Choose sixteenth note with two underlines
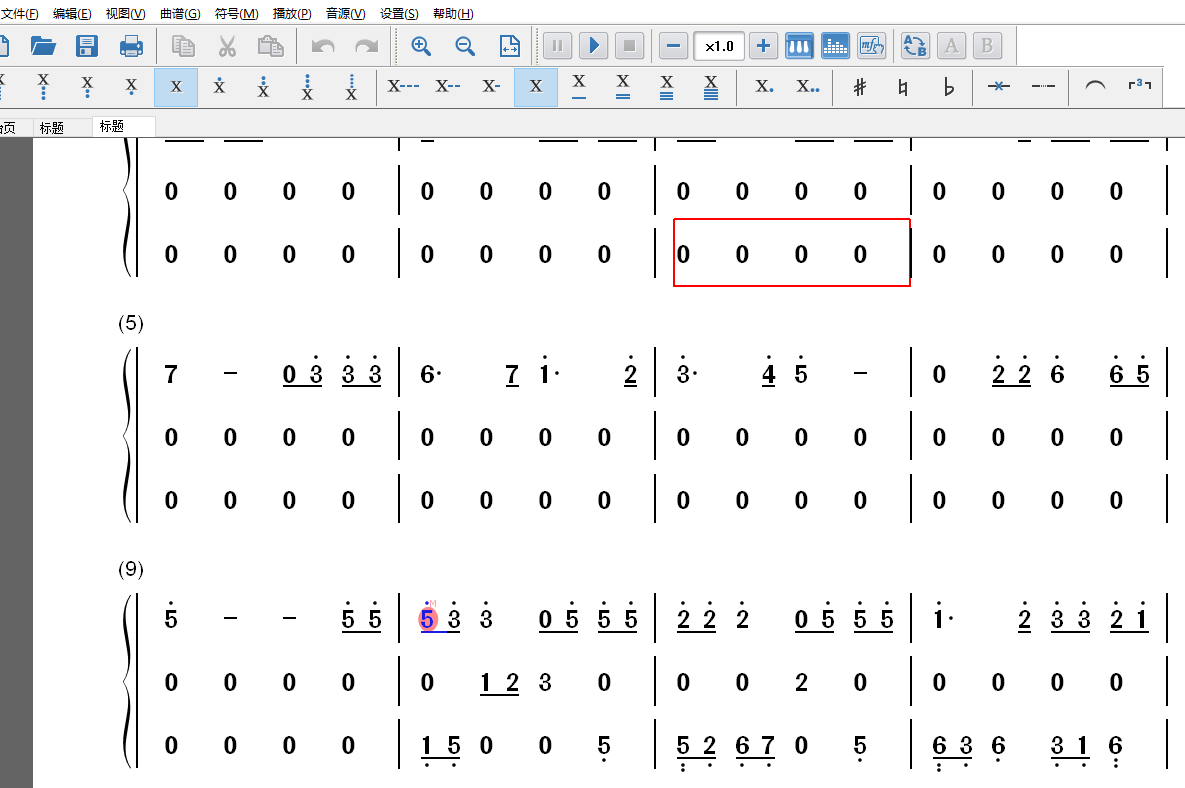This screenshot has height=788, width=1185. pyautogui.click(x=623, y=87)
